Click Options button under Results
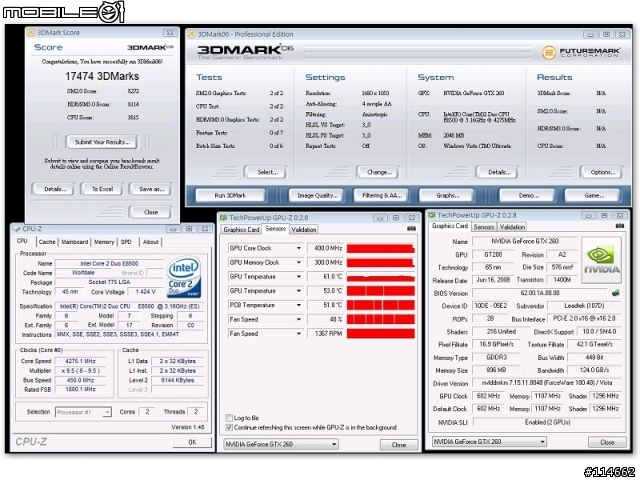Image resolution: width=640 pixels, height=480 pixels. click(x=602, y=172)
